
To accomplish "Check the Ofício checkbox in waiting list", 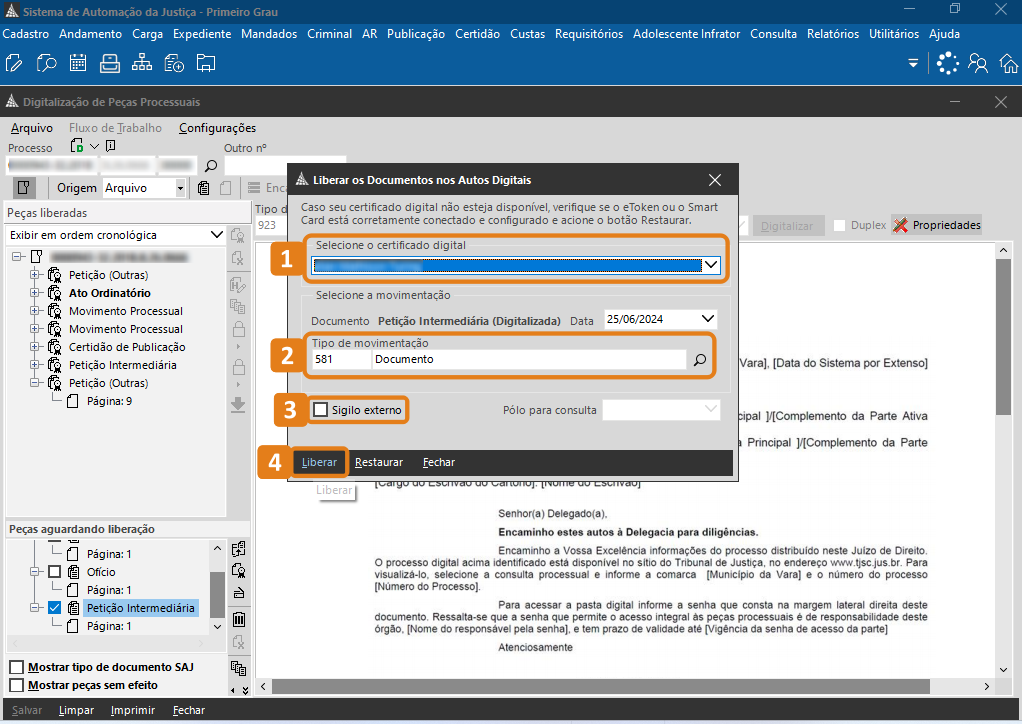I will tap(55, 572).
